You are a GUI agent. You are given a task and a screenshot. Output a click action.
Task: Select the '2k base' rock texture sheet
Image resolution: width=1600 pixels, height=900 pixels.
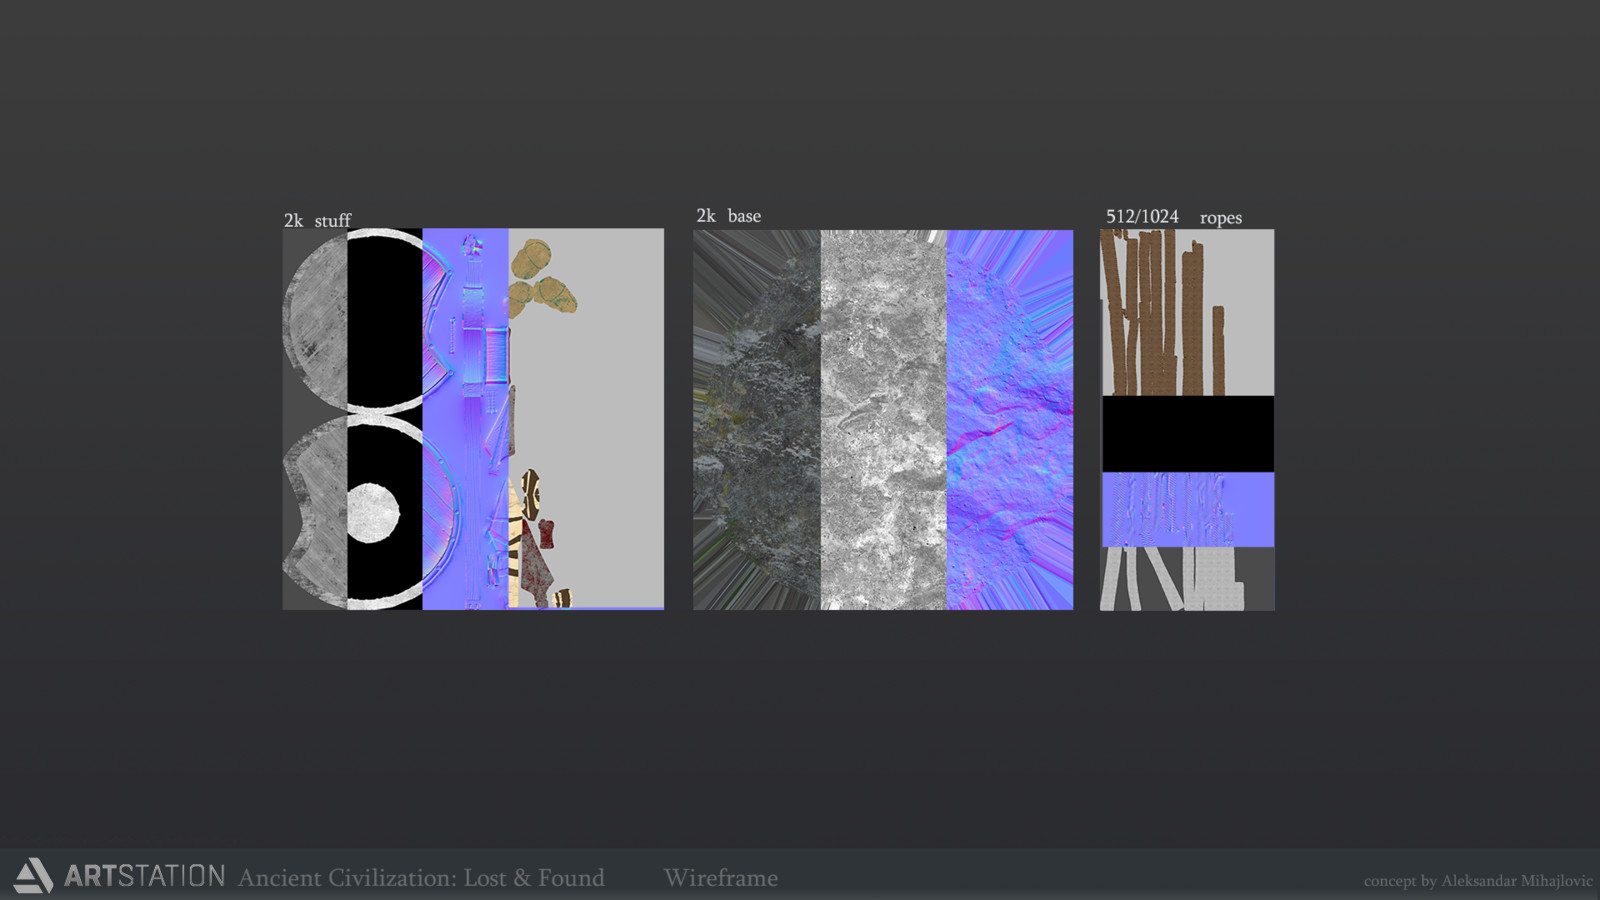(x=883, y=420)
